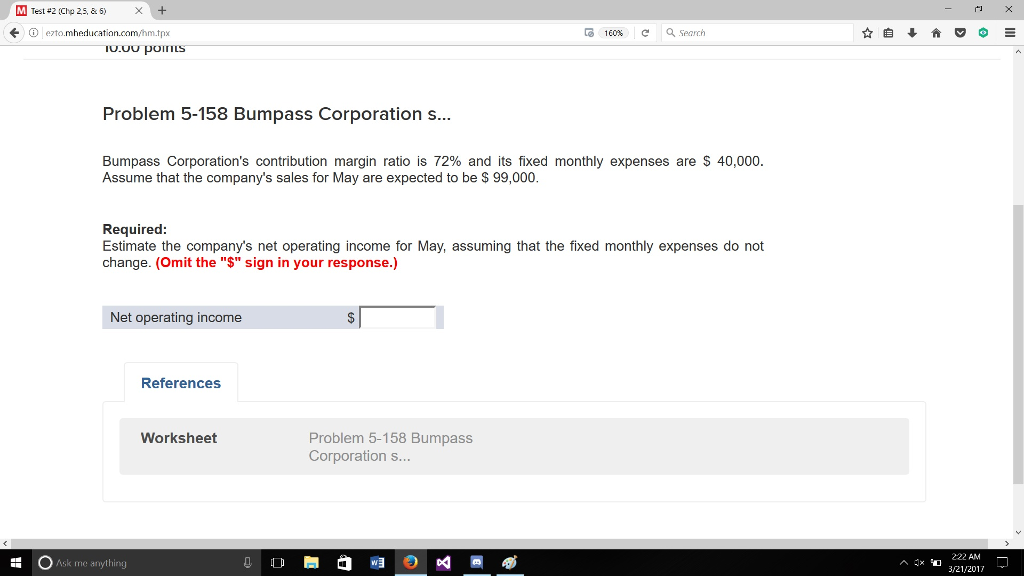
Task: Go to the browser home page
Action: (935, 32)
